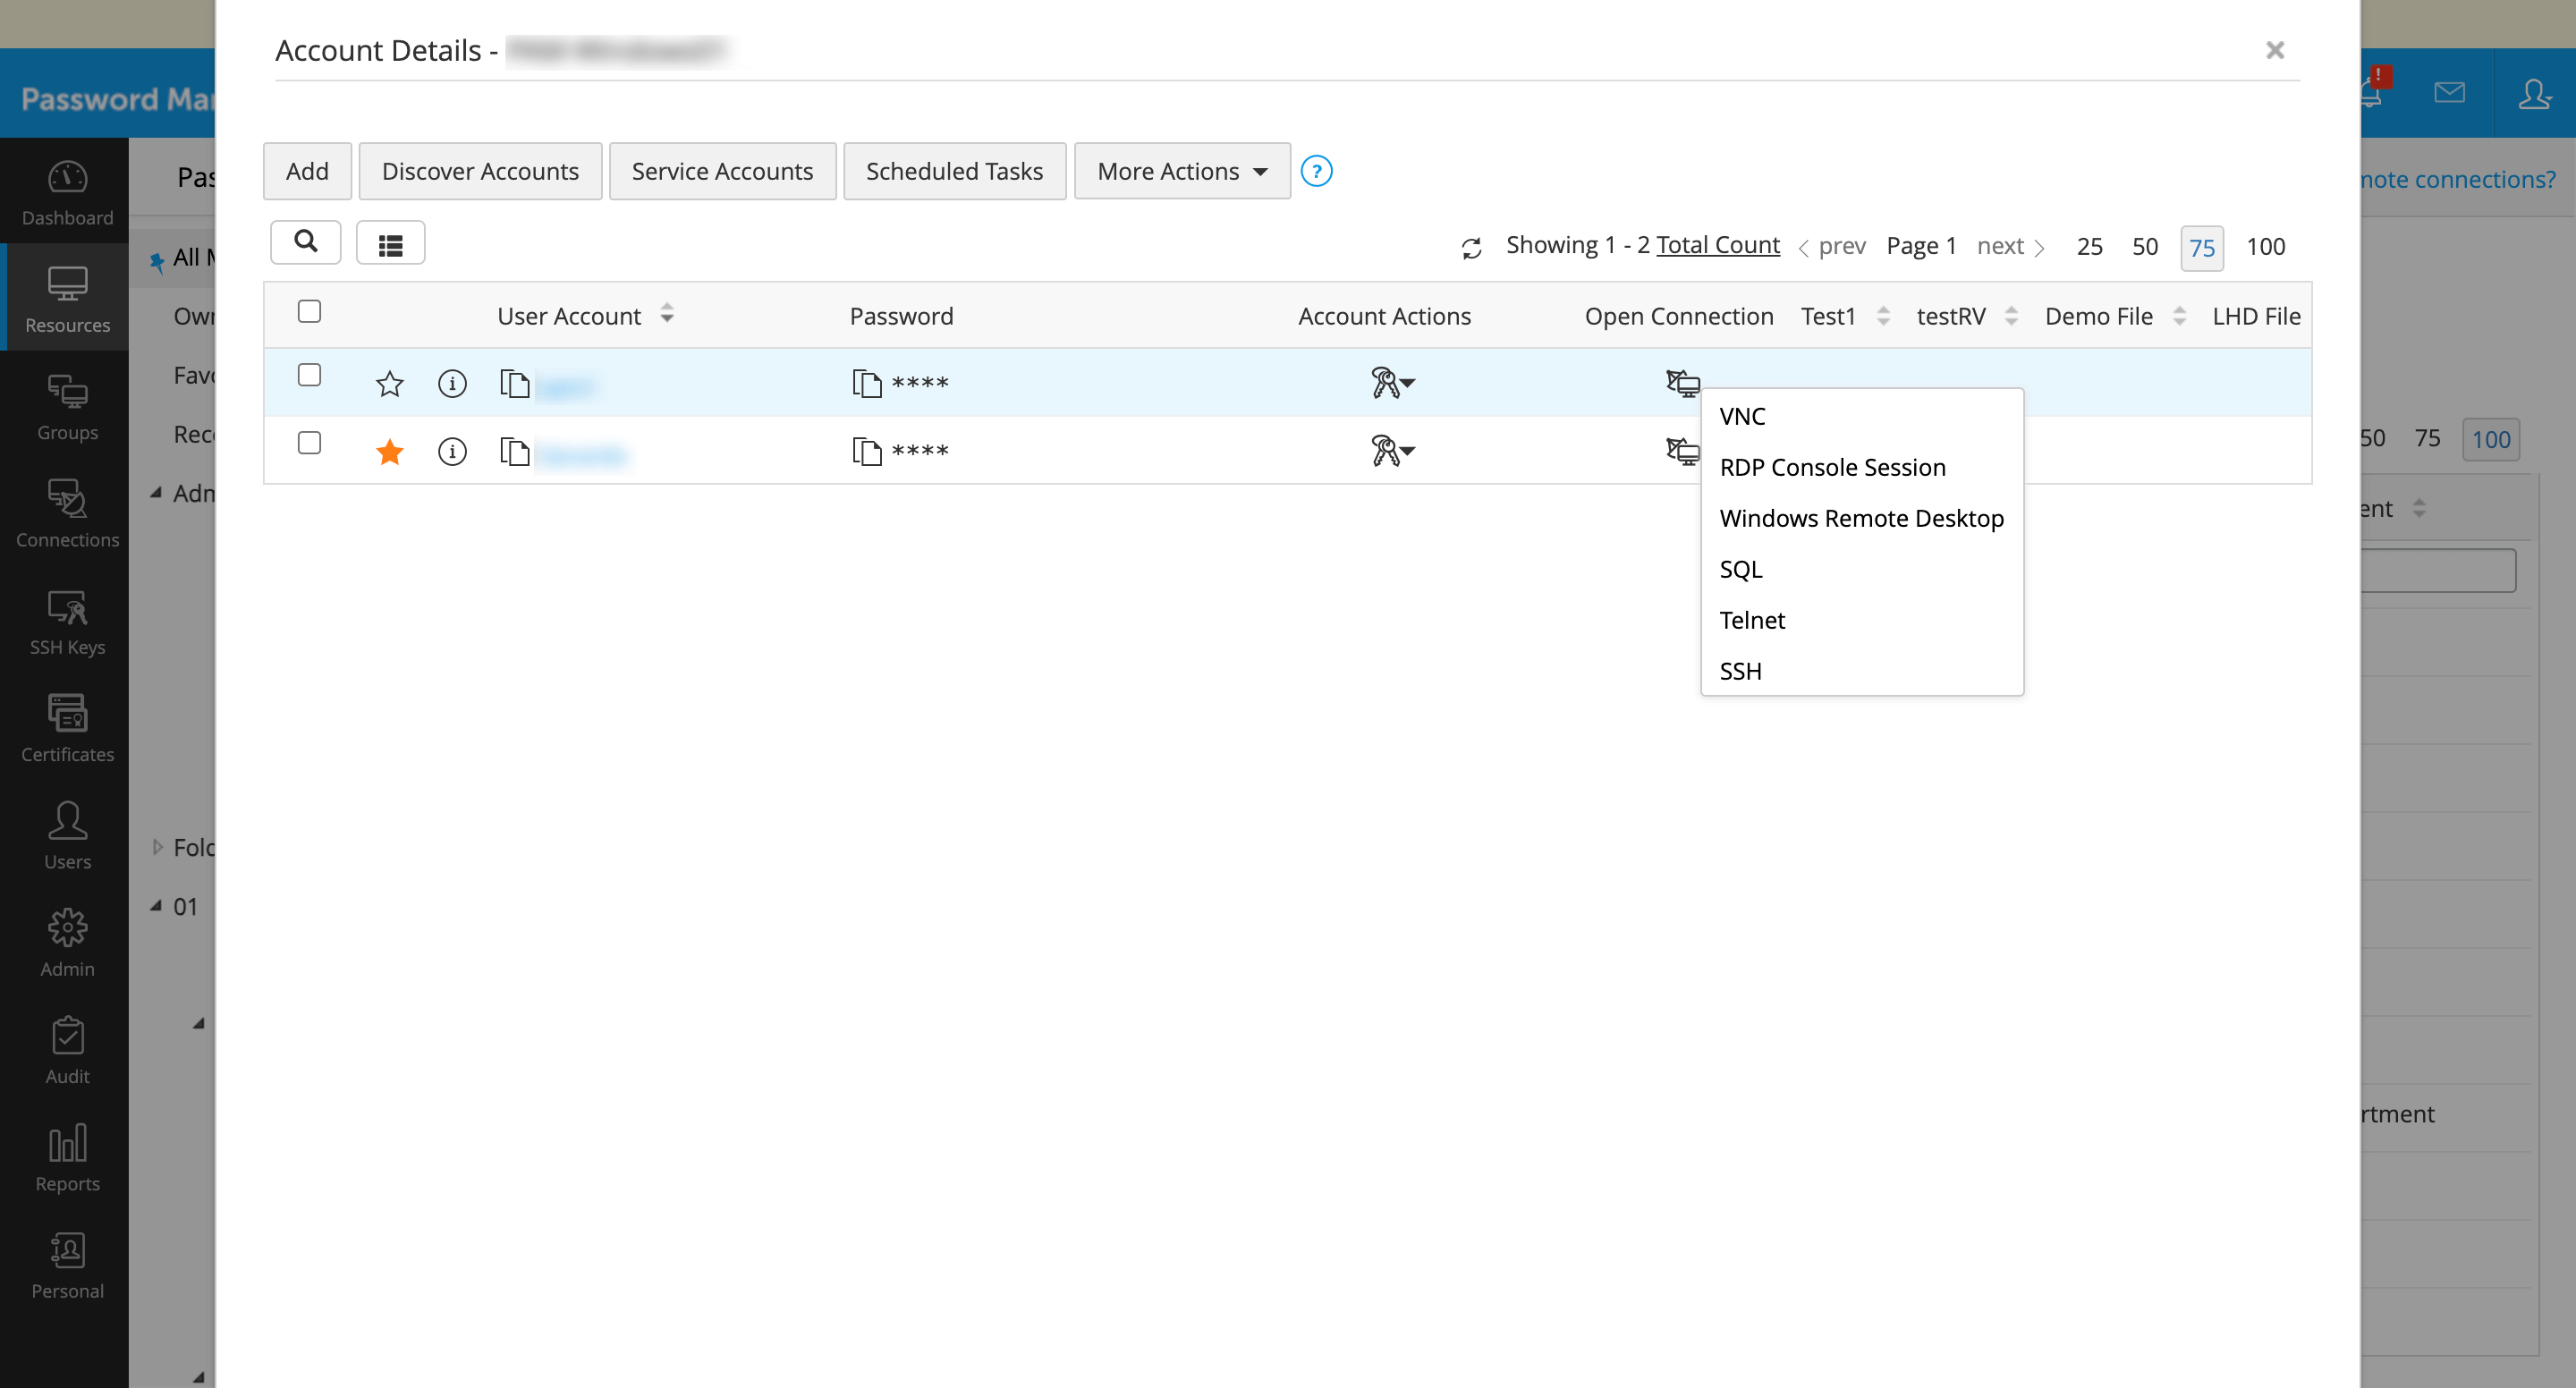Screen dimensions: 2576x1388
Task: Switch to the column chooser list view icon
Action: click(391, 242)
